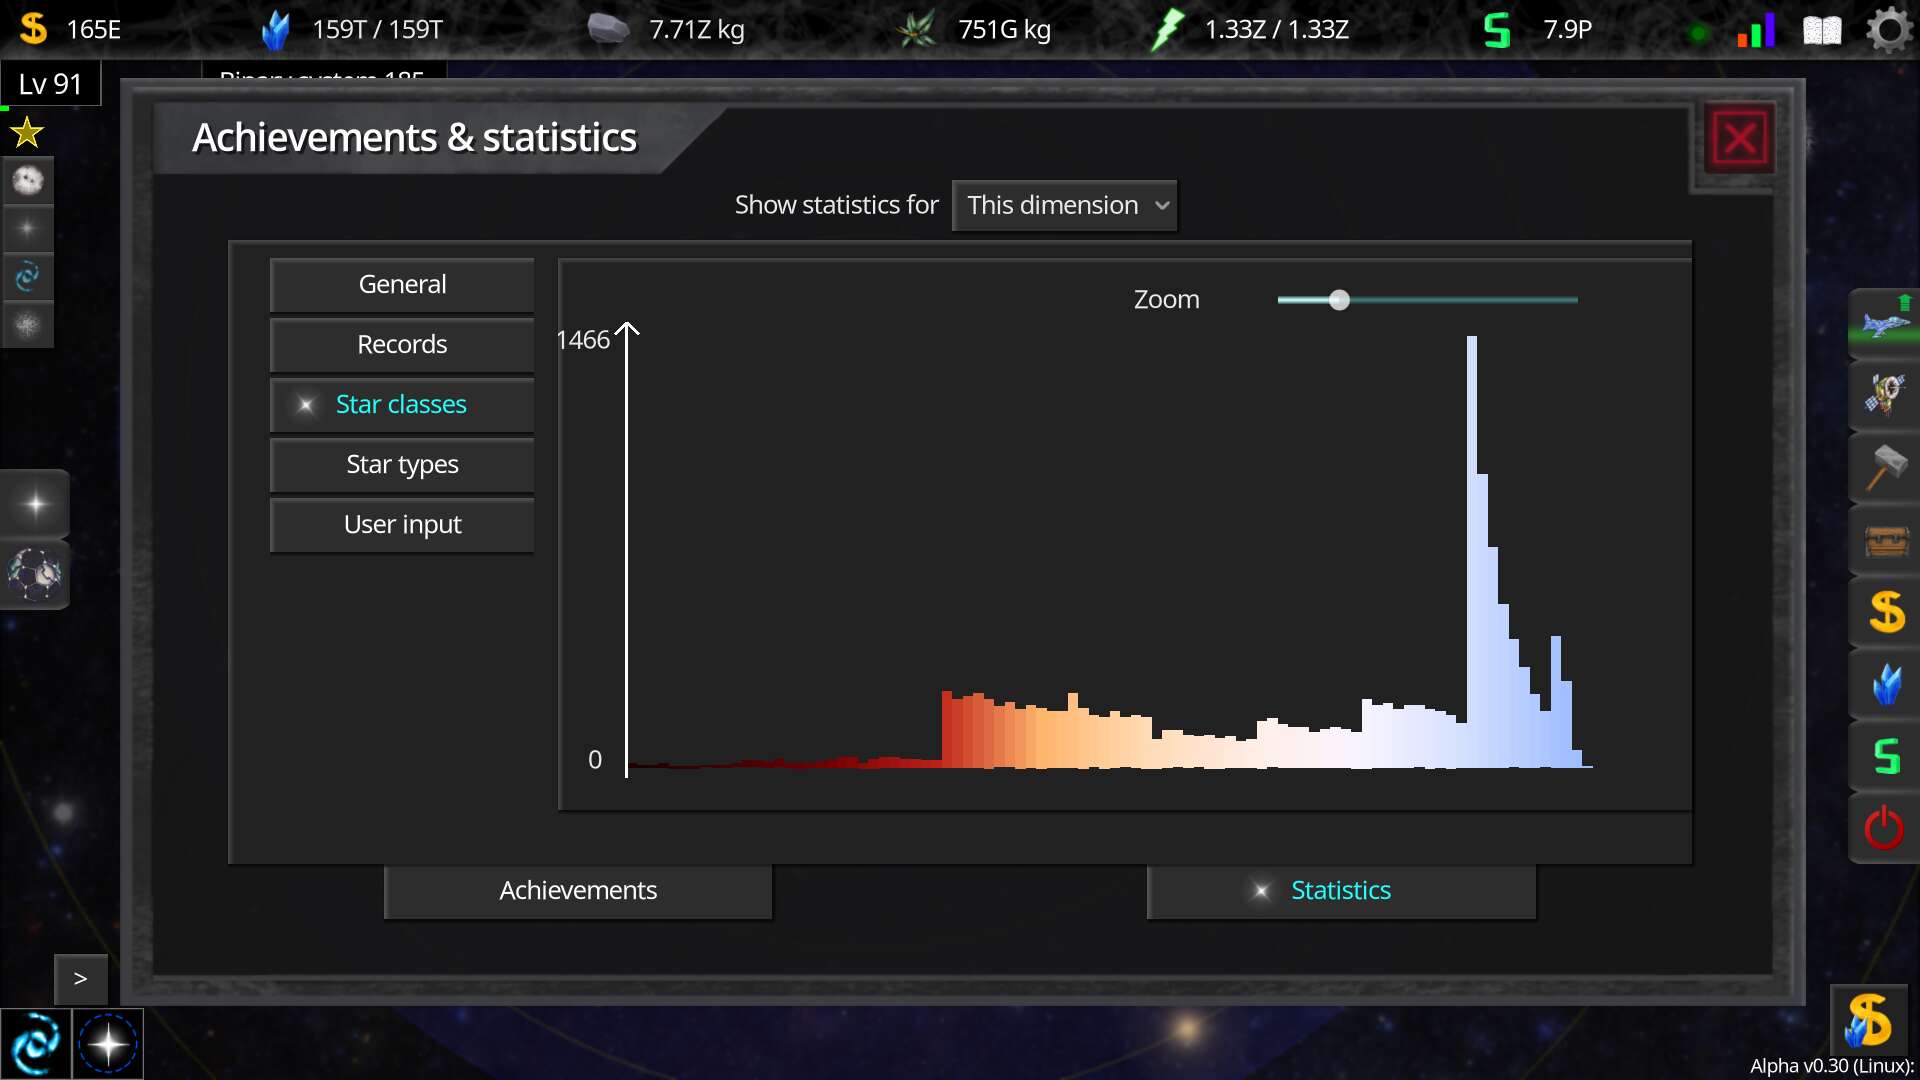Open the blue crystal icon on right sidebar
The width and height of the screenshot is (1920, 1080).
[x=1885, y=685]
